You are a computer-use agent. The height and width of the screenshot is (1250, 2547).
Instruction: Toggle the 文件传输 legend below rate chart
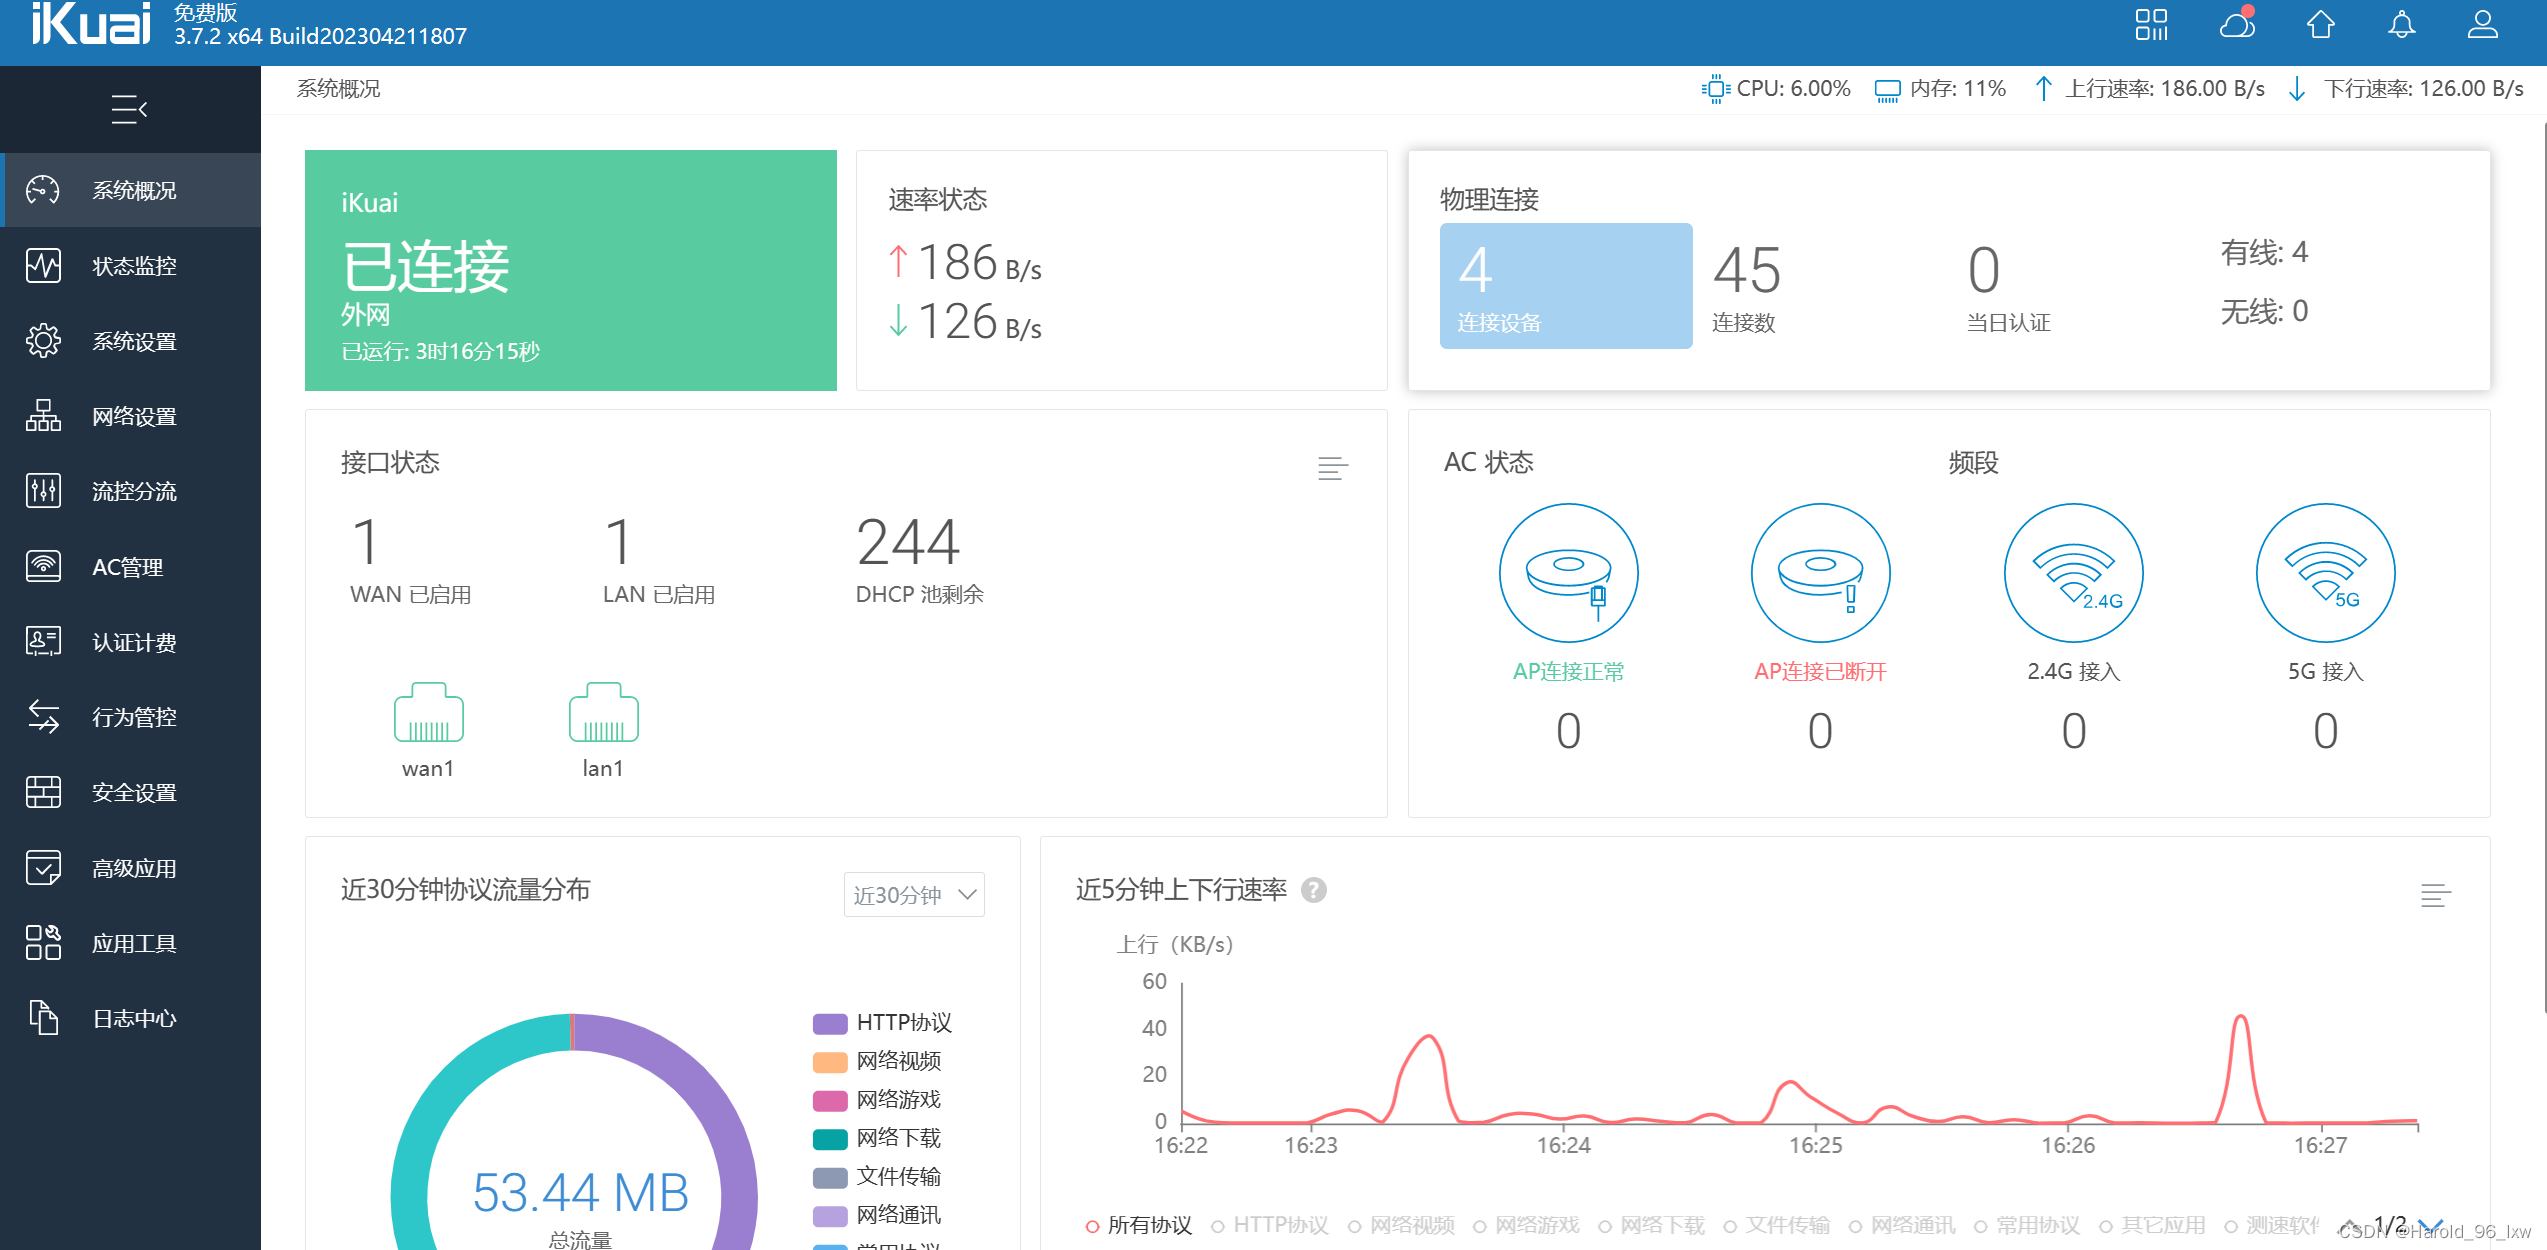[x=1776, y=1225]
